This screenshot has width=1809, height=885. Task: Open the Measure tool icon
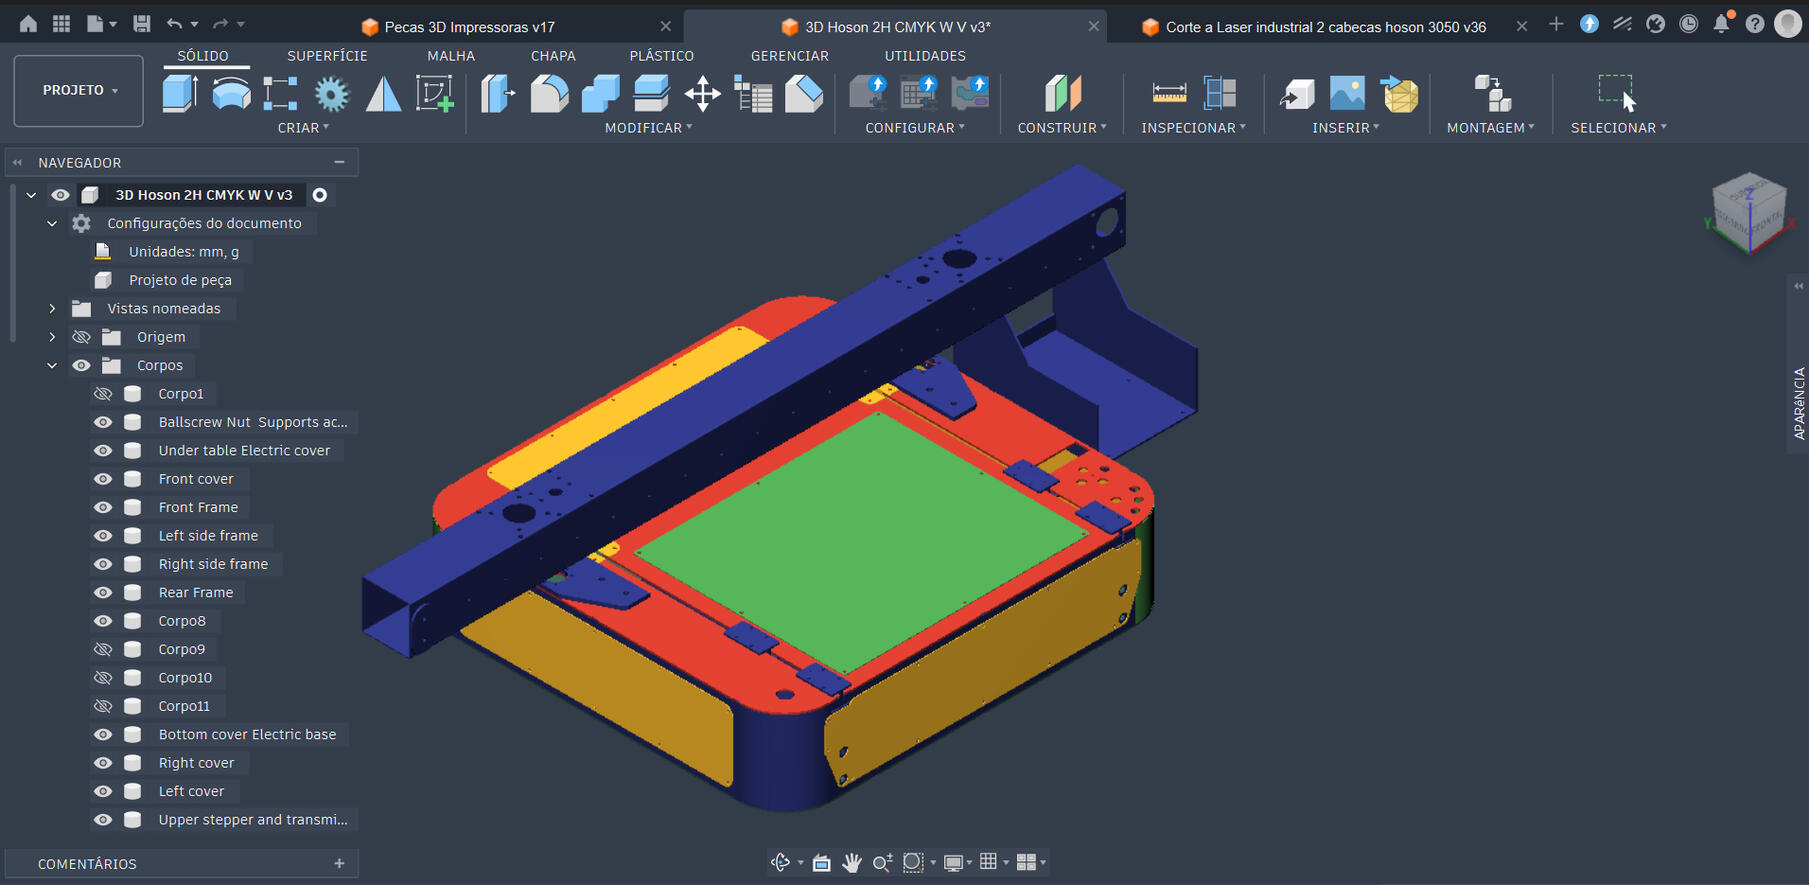[1169, 94]
